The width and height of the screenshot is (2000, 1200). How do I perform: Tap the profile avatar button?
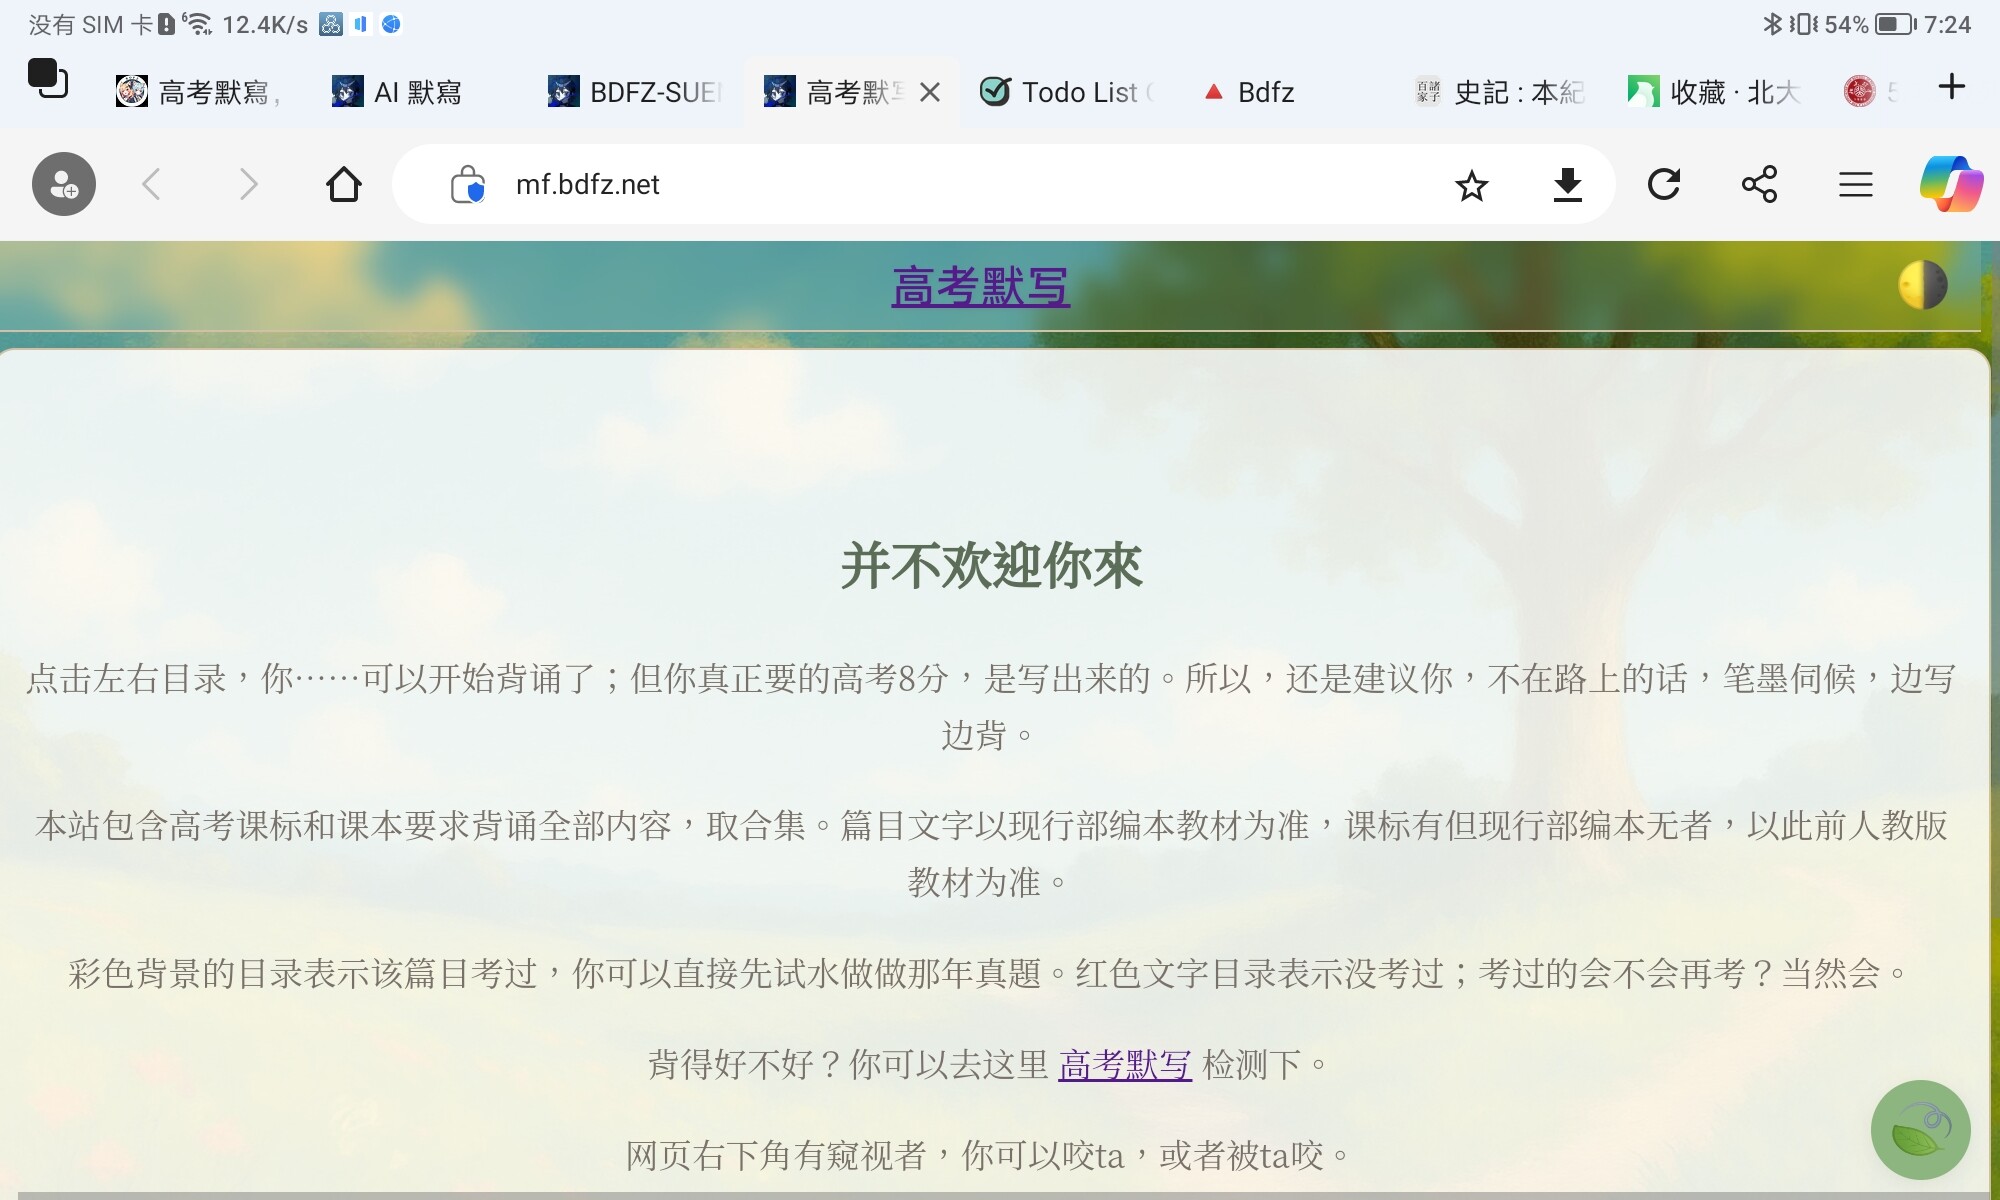coord(64,184)
